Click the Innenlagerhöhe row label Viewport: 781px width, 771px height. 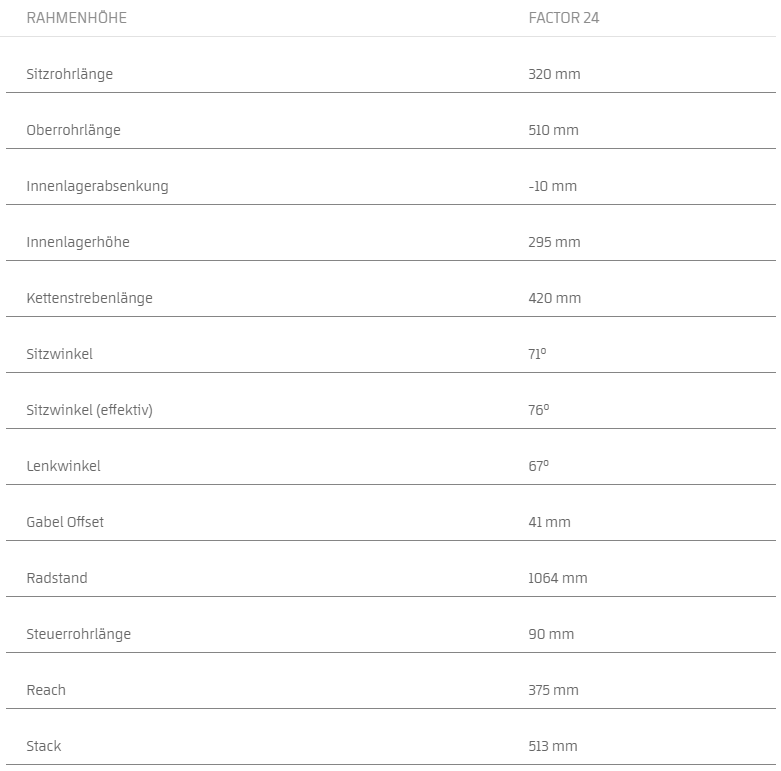pos(77,242)
